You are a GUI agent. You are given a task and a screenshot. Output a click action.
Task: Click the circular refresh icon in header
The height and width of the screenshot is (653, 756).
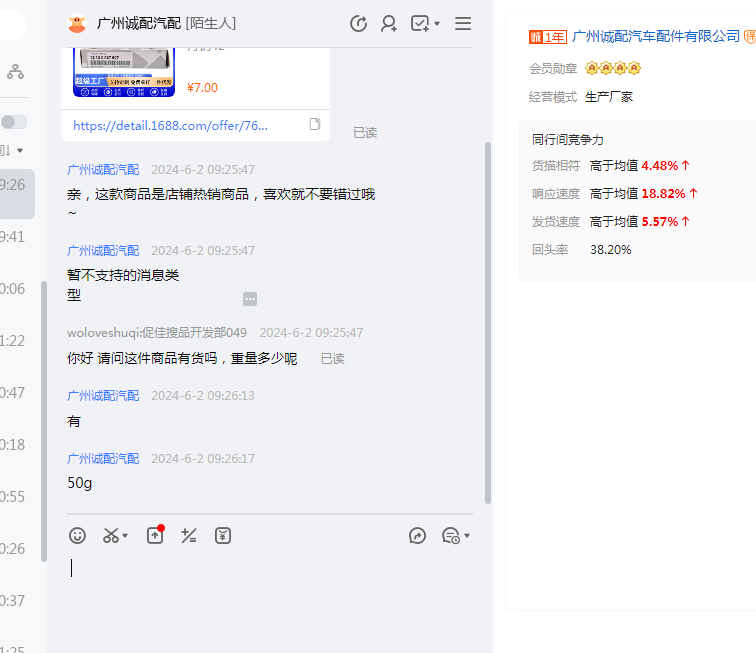pyautogui.click(x=358, y=24)
